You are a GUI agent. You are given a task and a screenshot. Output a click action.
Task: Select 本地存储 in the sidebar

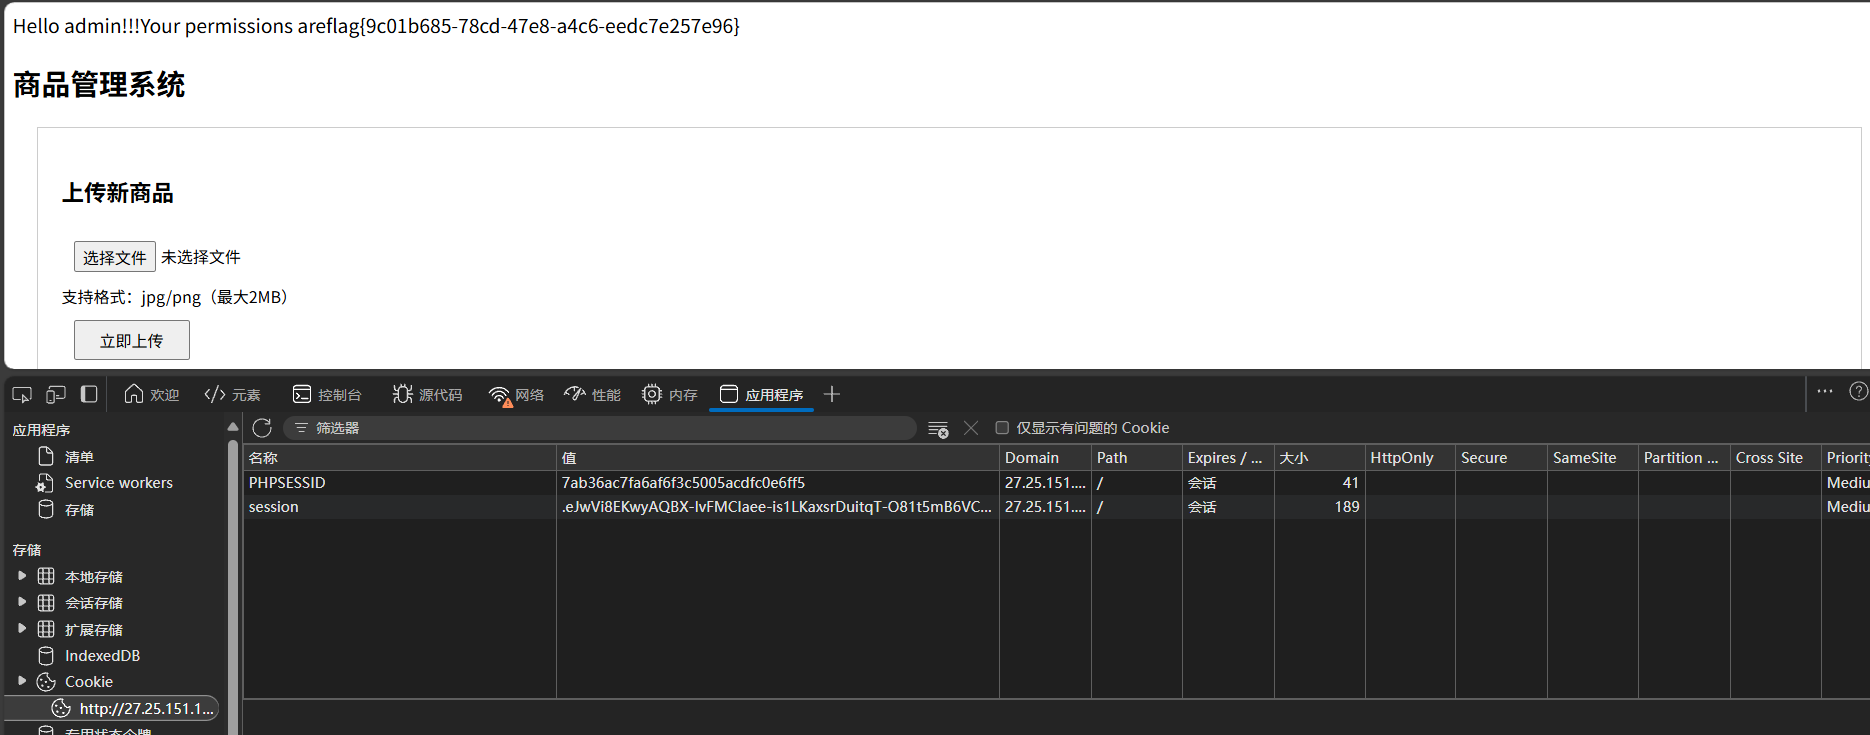tap(94, 576)
